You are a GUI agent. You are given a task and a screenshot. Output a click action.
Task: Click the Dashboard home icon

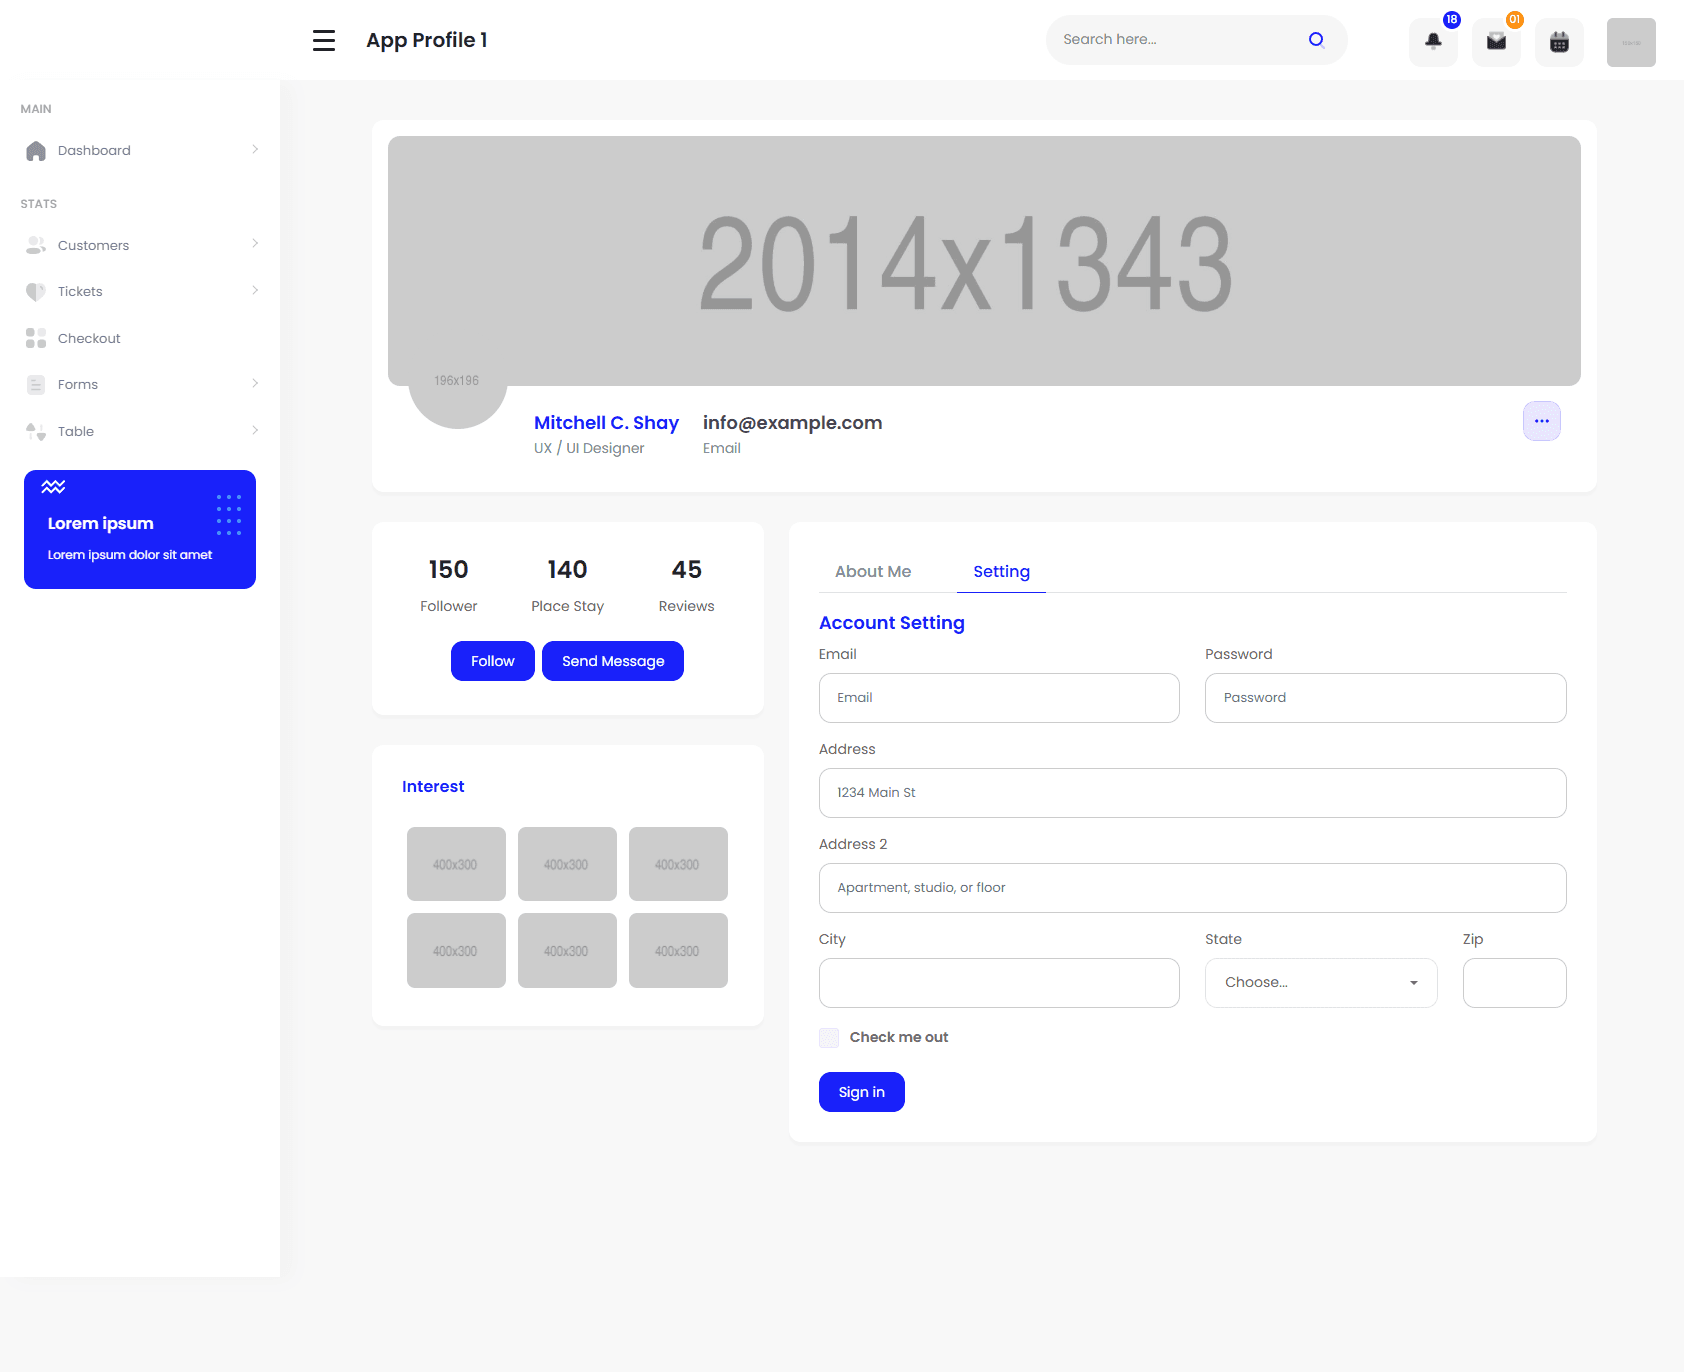coord(36,150)
